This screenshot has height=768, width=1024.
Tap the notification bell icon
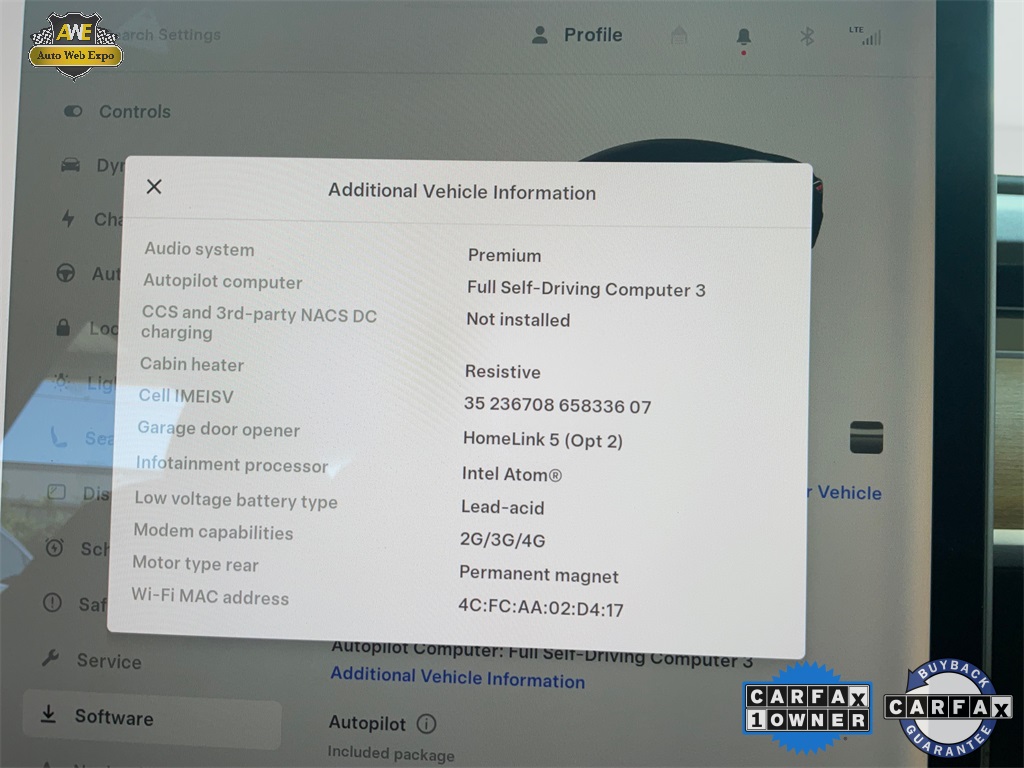743,37
